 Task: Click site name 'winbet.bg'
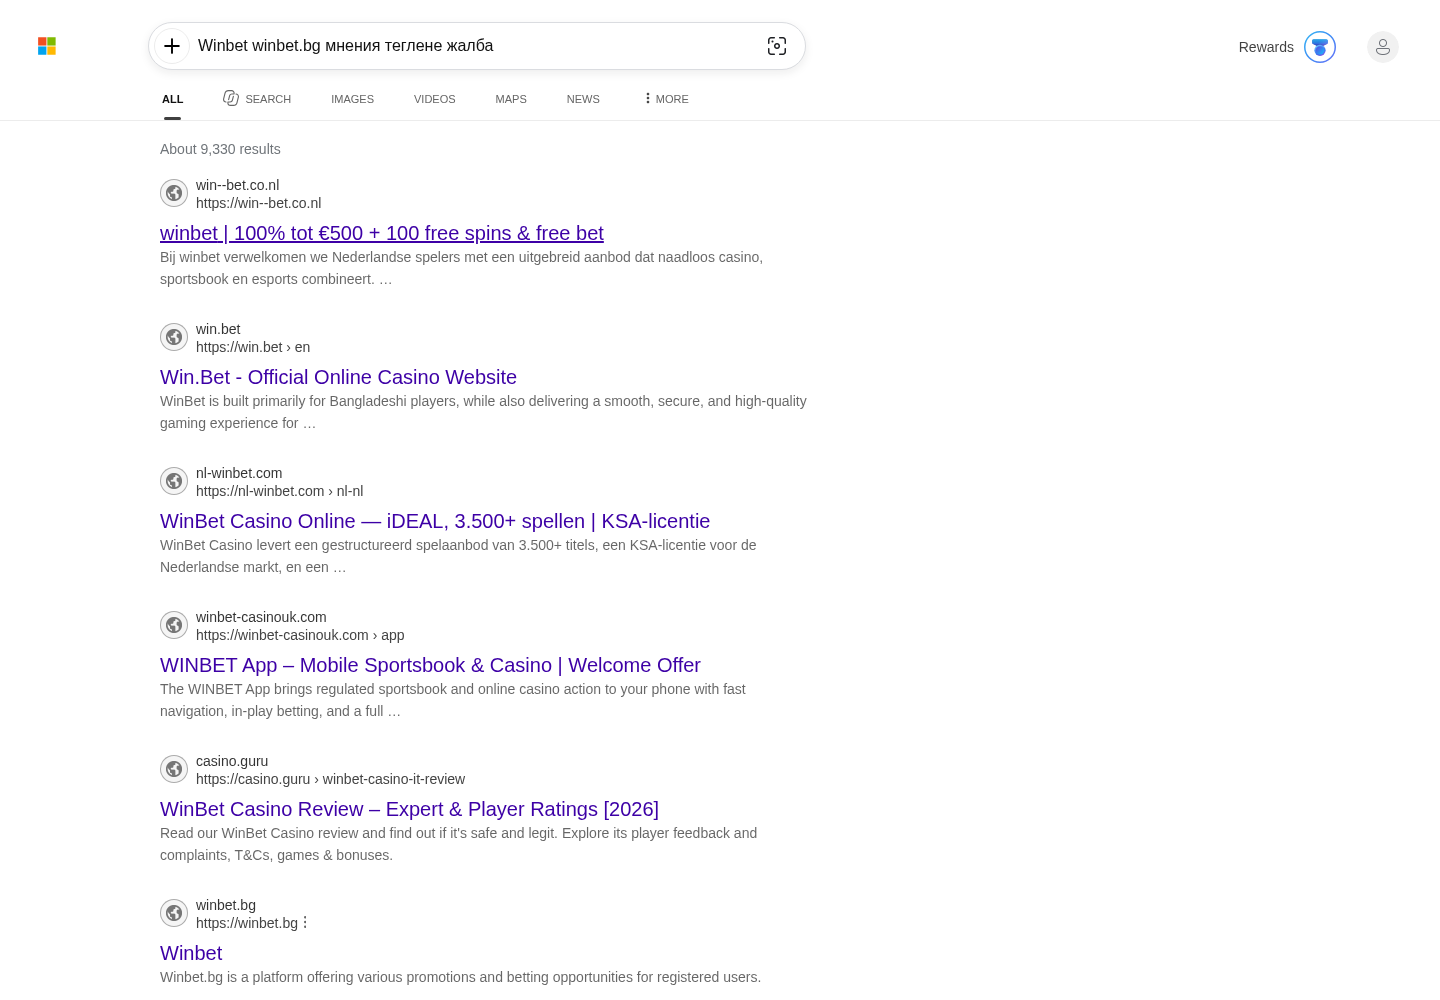tap(226, 905)
